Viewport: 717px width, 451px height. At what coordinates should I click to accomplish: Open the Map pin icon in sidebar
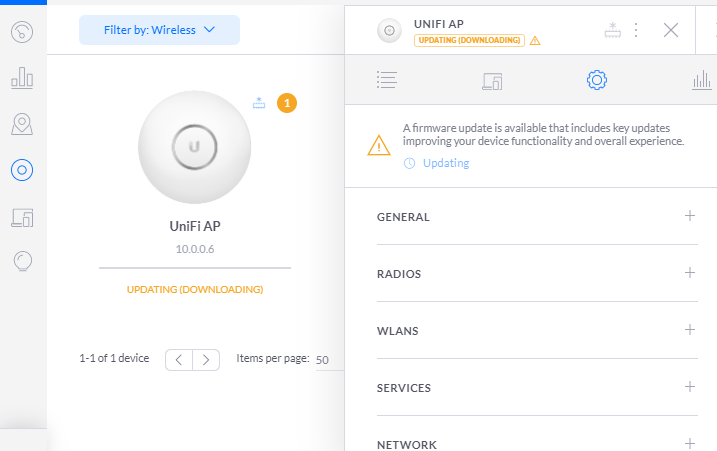[23, 124]
